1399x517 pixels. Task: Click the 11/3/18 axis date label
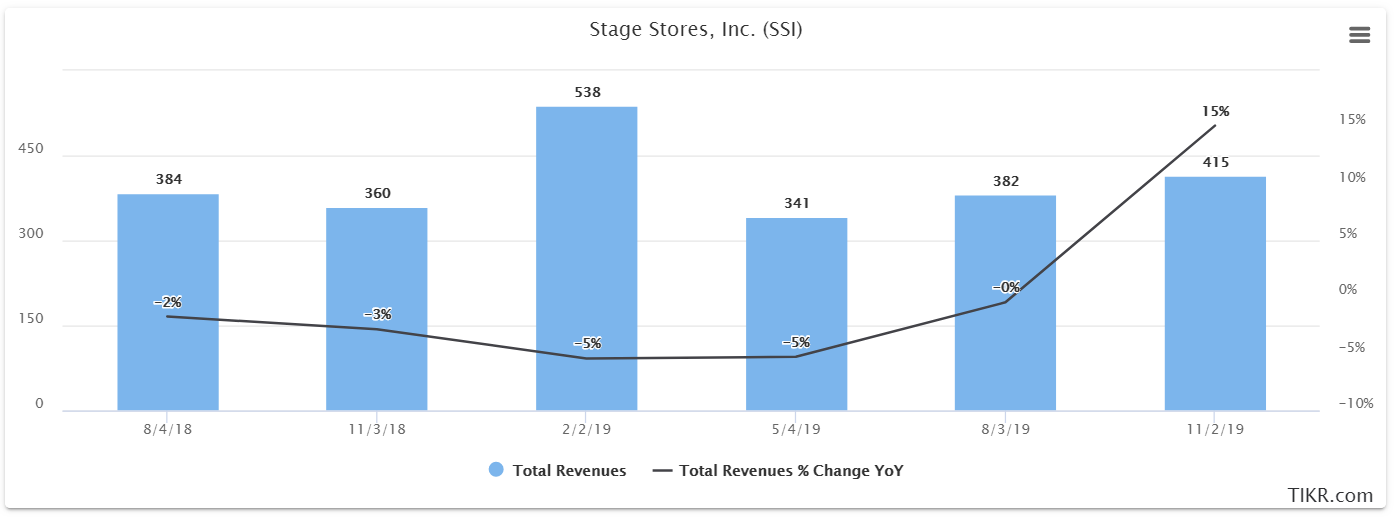pyautogui.click(x=377, y=428)
